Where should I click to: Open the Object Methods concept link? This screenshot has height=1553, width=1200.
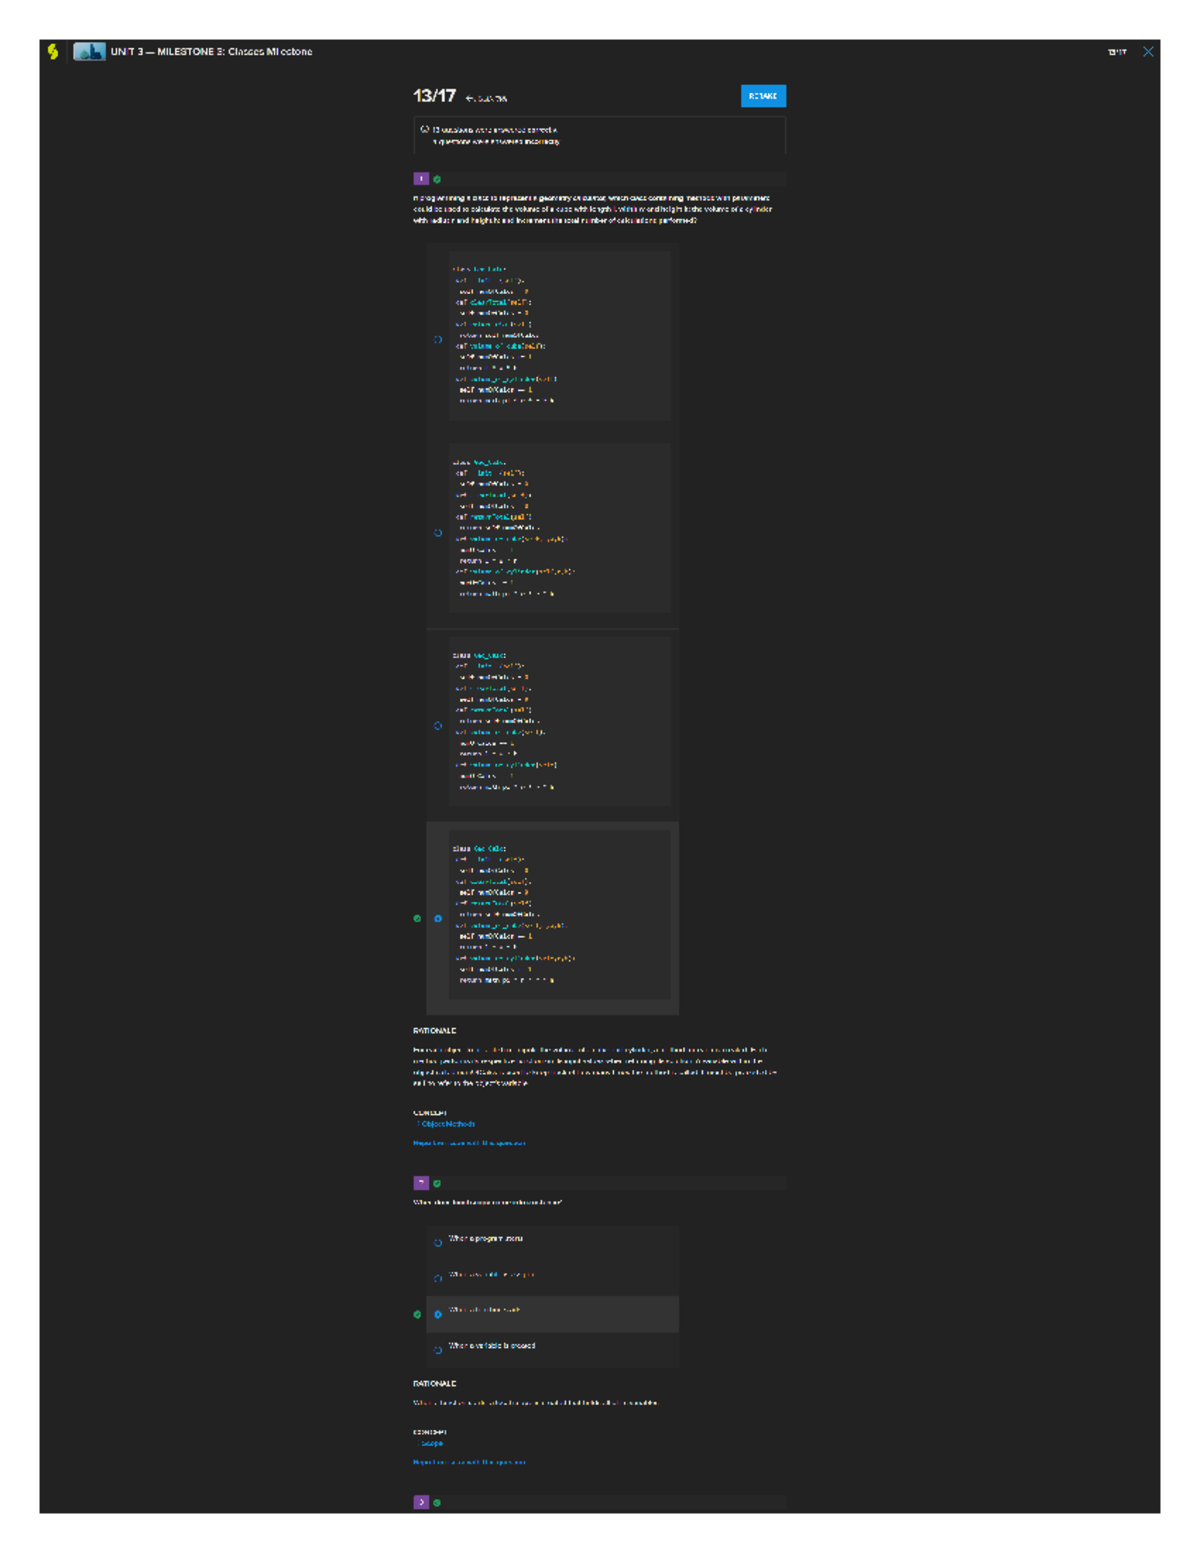[446, 1124]
